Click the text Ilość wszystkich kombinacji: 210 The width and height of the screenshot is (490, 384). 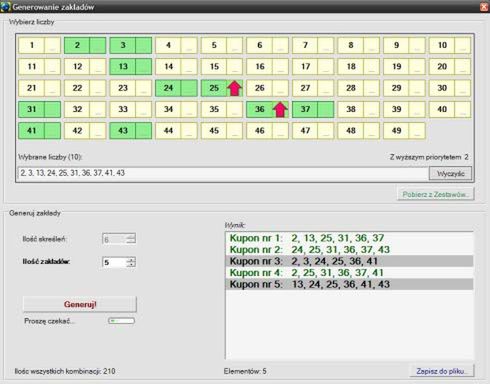65,371
